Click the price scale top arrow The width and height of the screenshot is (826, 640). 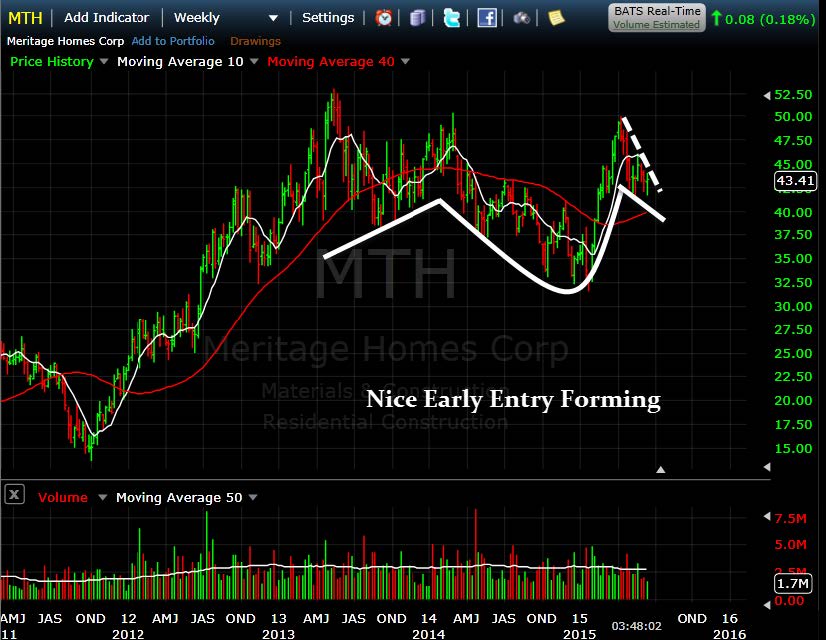[x=767, y=95]
